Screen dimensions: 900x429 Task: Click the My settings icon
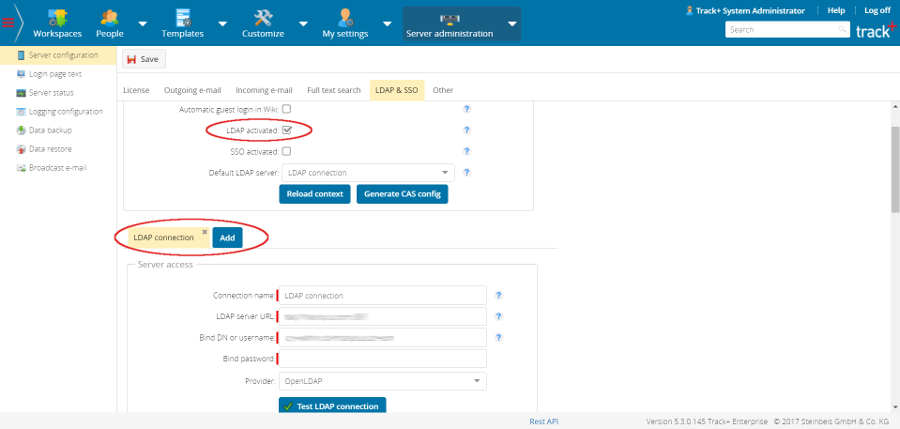click(x=345, y=17)
